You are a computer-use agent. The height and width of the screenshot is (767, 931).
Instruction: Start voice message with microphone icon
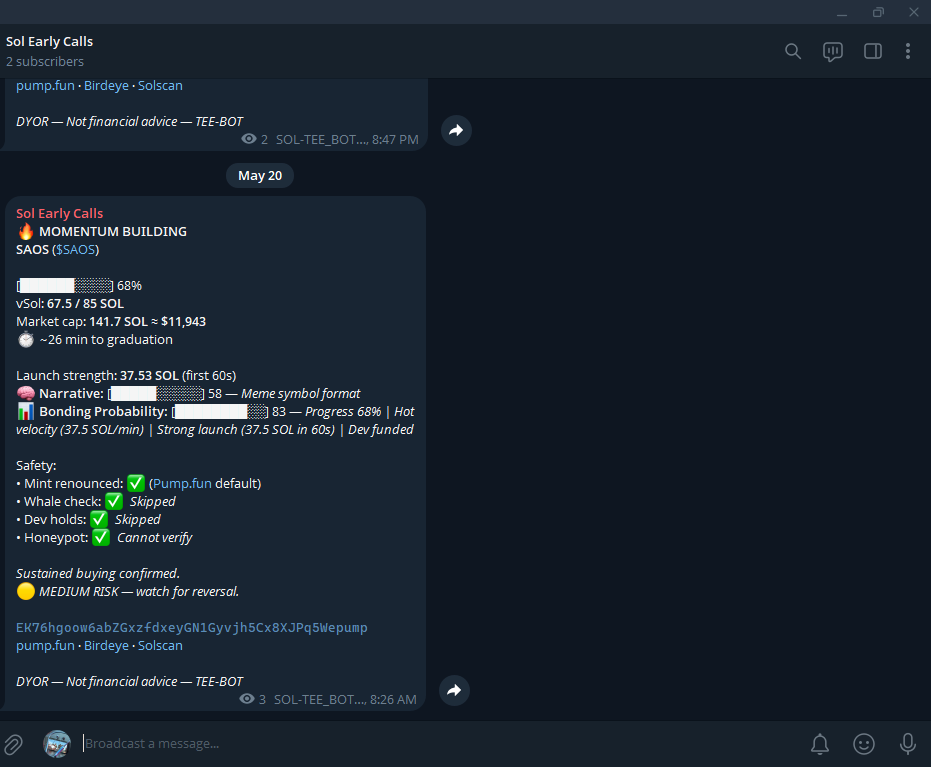(x=908, y=744)
